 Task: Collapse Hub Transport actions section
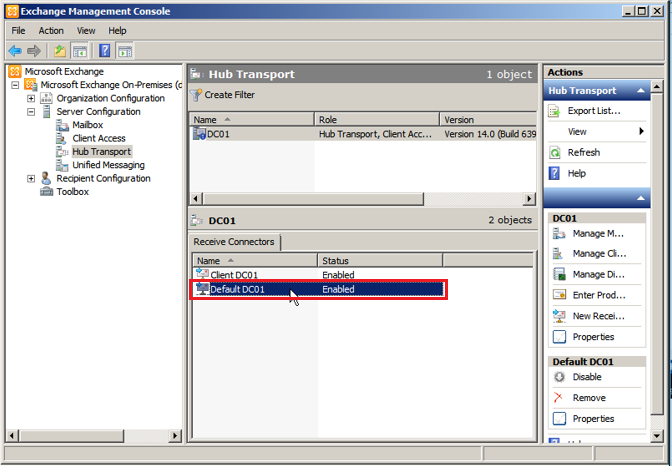[x=641, y=90]
